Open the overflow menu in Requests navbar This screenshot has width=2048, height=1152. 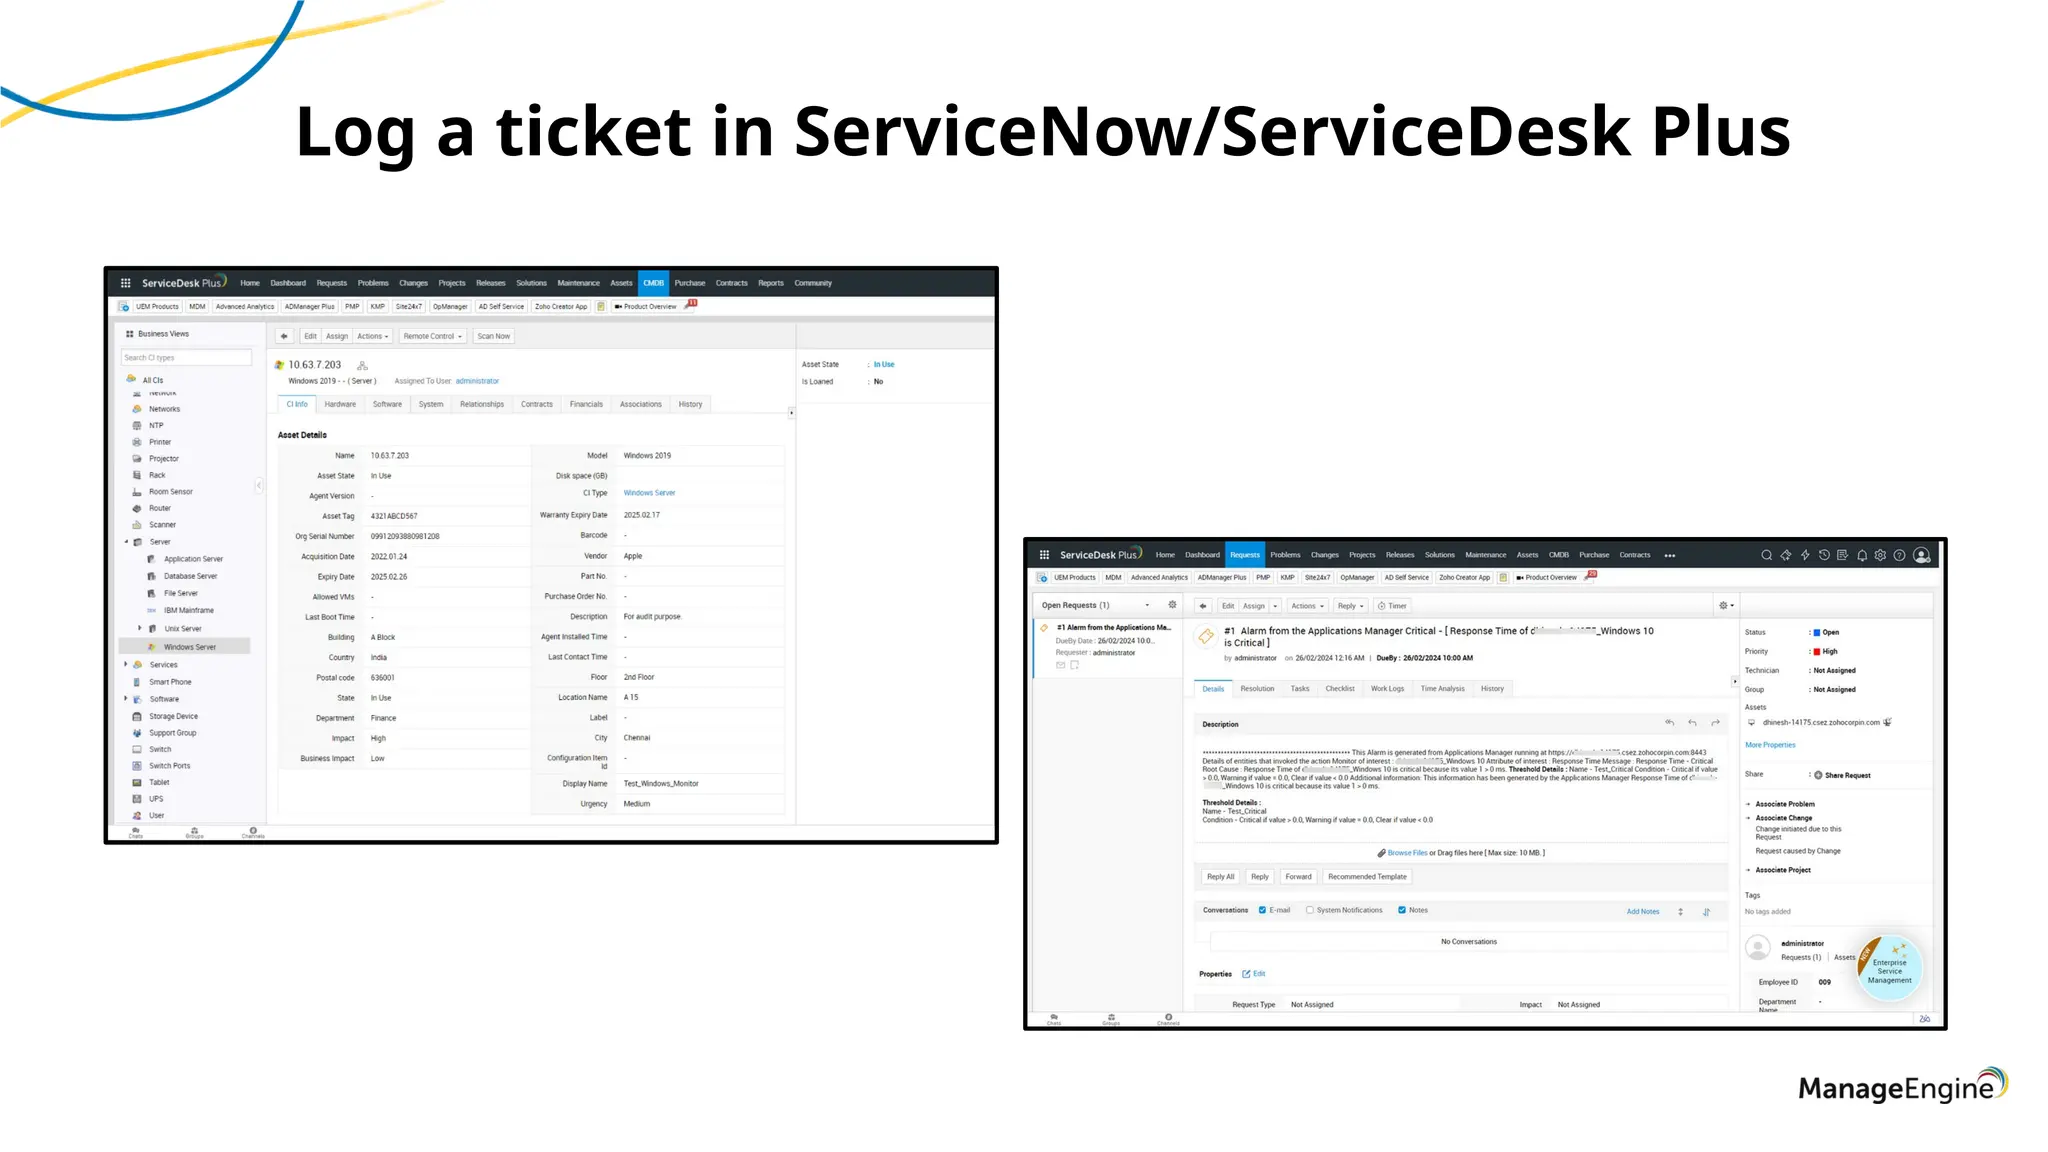(x=1669, y=555)
